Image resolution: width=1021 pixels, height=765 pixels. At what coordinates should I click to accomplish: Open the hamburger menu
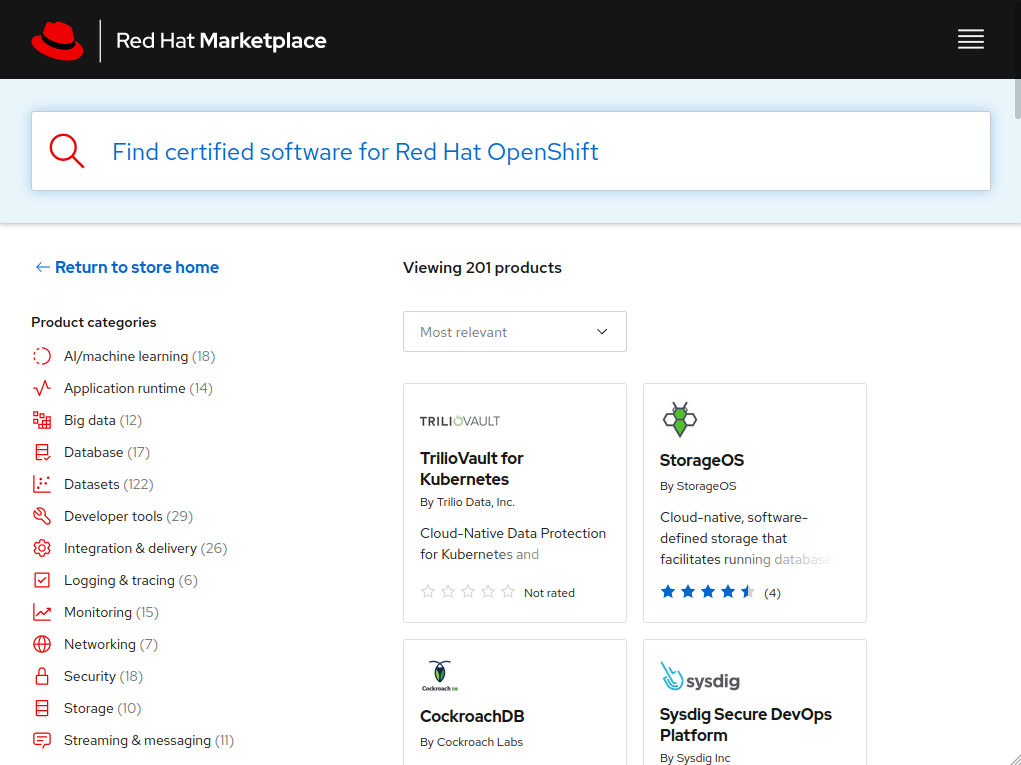click(970, 40)
